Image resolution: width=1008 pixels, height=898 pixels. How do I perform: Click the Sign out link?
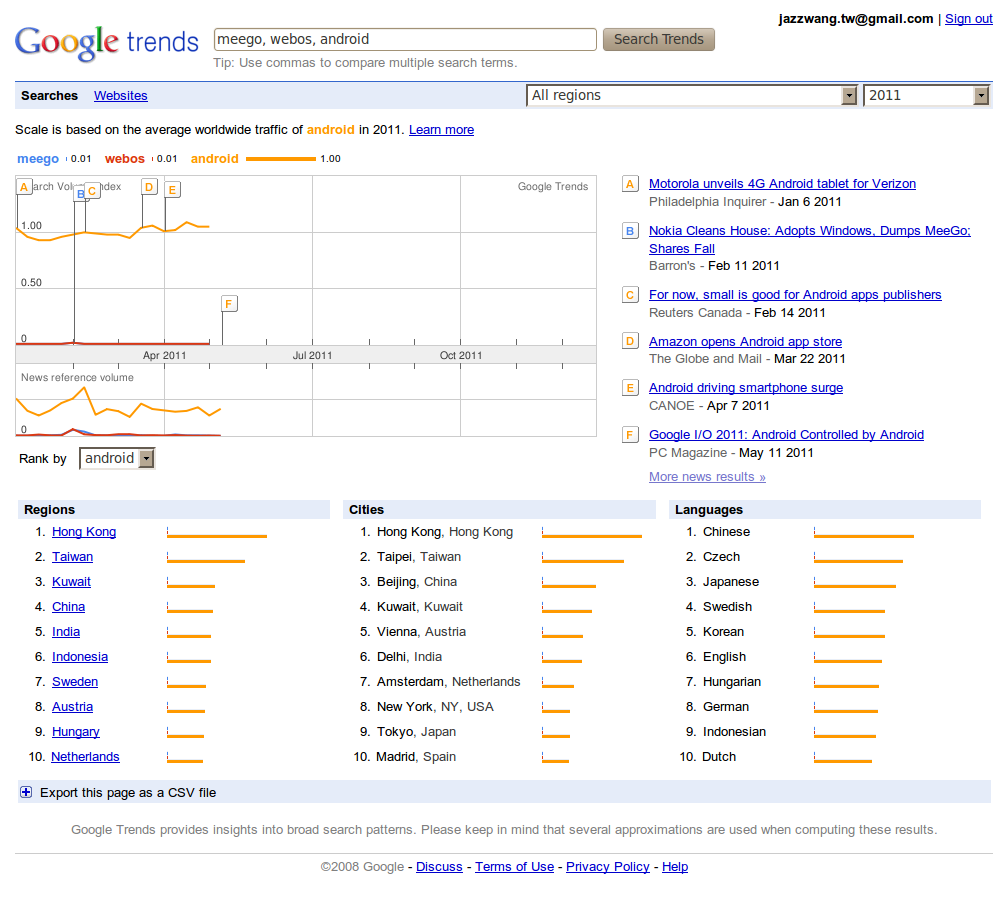pyautogui.click(x=969, y=19)
